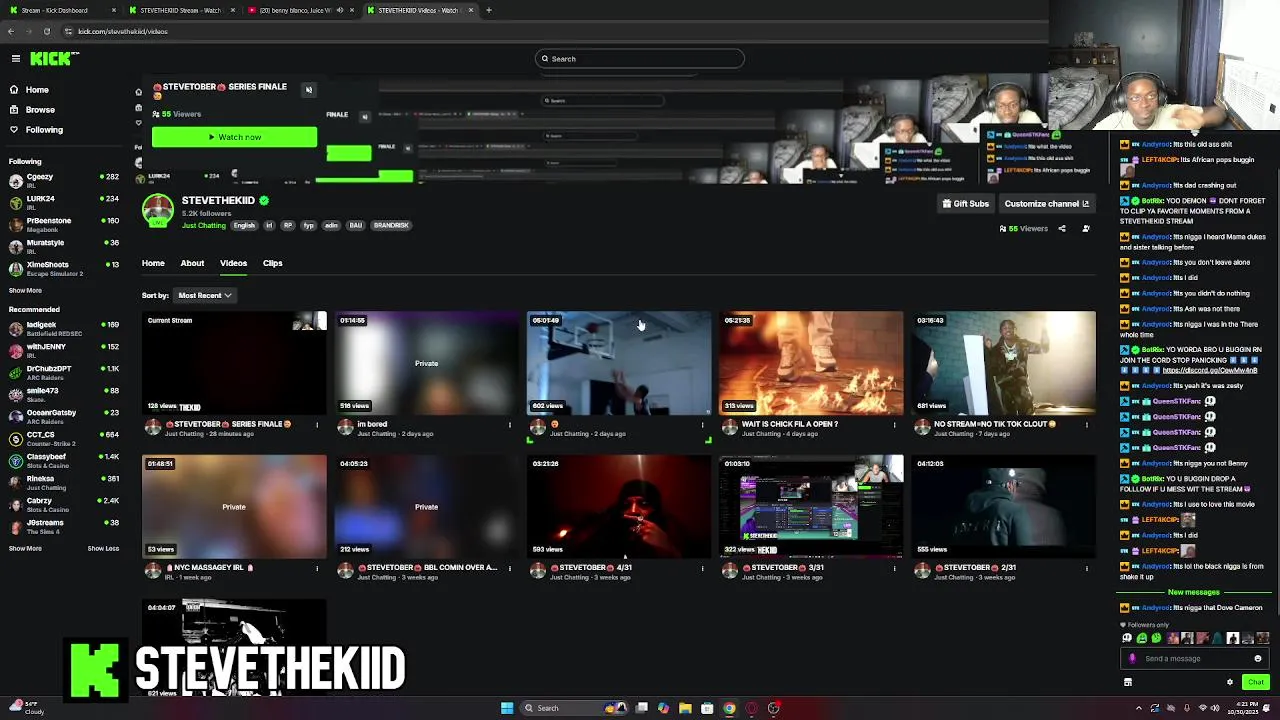Open the emoji picker in chat input

pos(1258,659)
